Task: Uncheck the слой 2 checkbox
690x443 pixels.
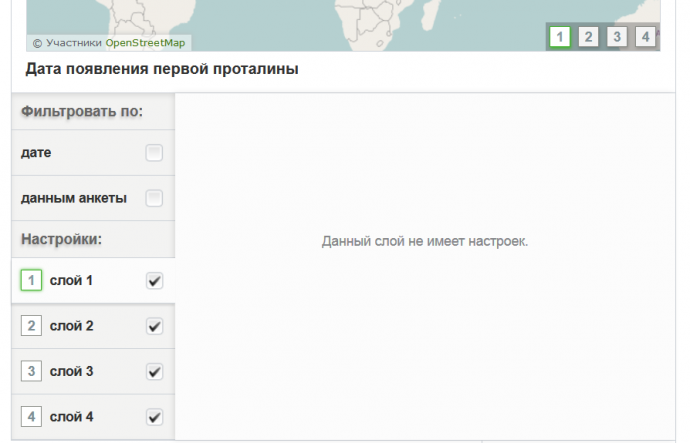Action: pos(154,326)
